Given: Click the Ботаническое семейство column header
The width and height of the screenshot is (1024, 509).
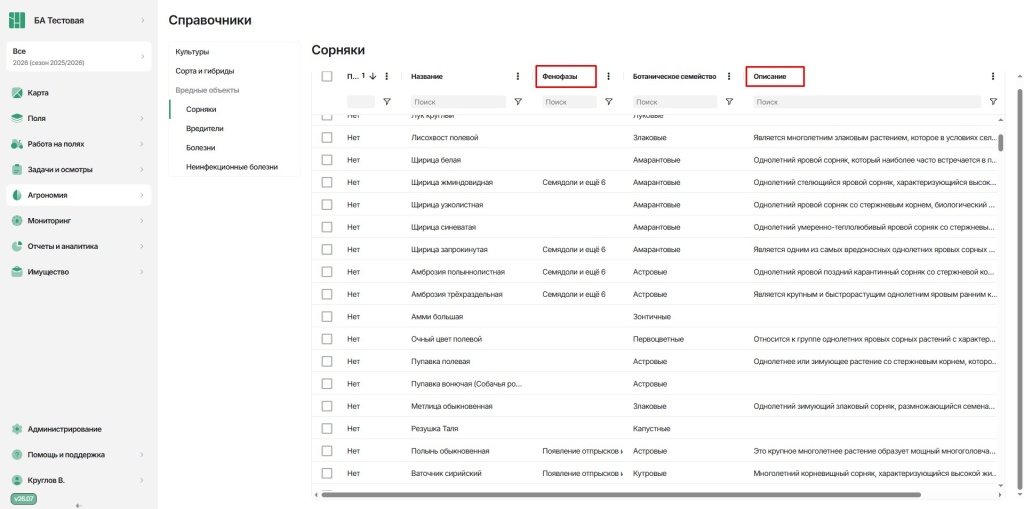Looking at the screenshot, I should pos(674,76).
